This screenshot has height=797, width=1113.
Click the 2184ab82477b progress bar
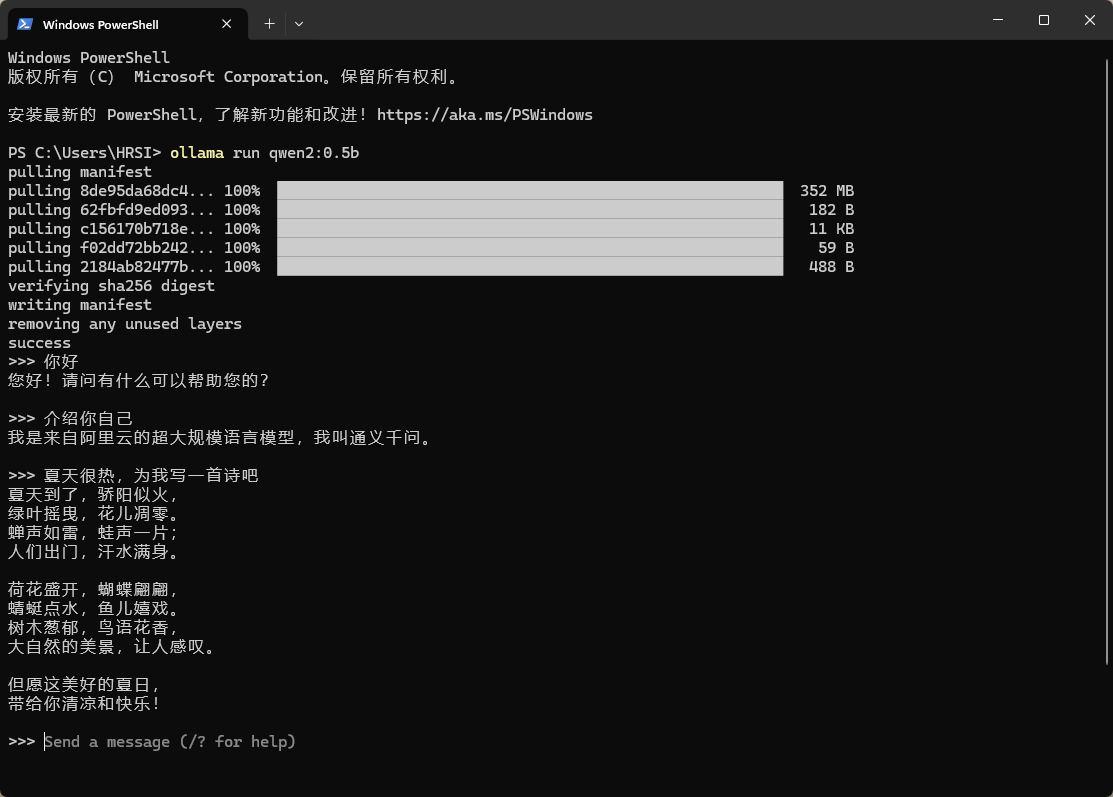click(530, 266)
